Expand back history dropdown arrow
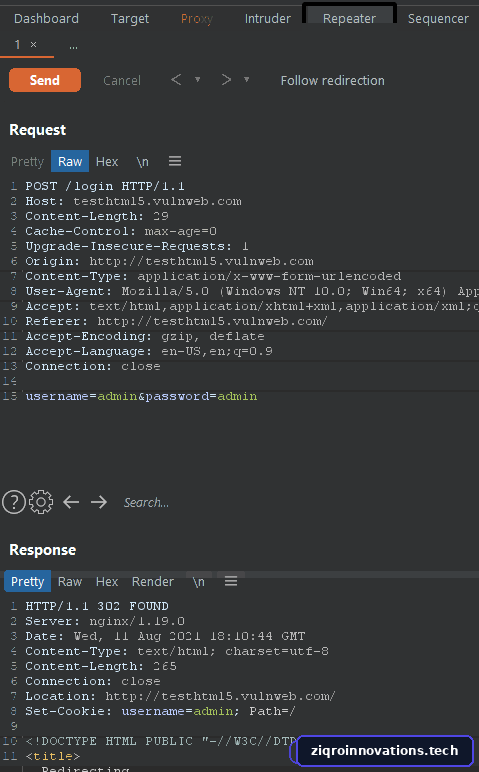The image size is (479, 772). coord(197,79)
